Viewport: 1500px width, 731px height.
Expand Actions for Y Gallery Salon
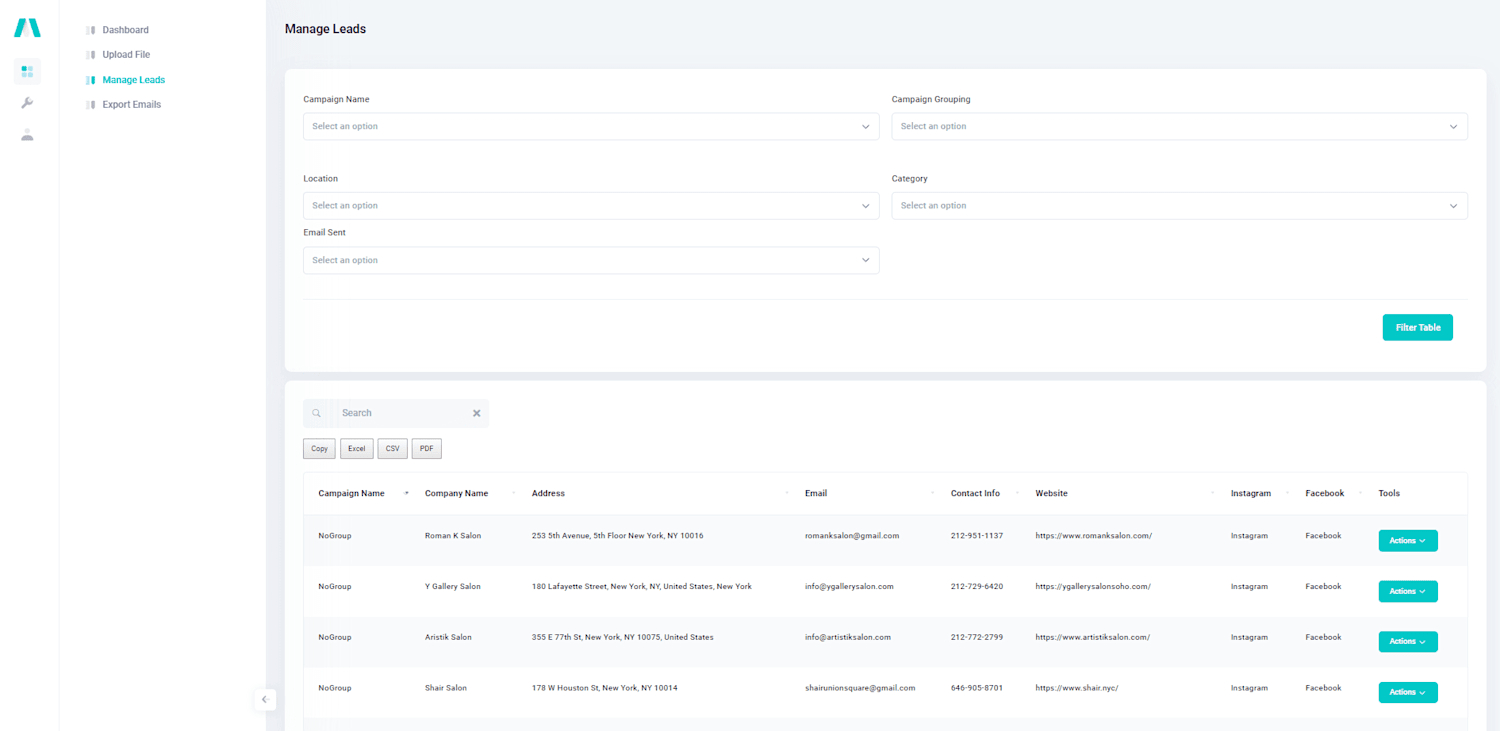1408,591
